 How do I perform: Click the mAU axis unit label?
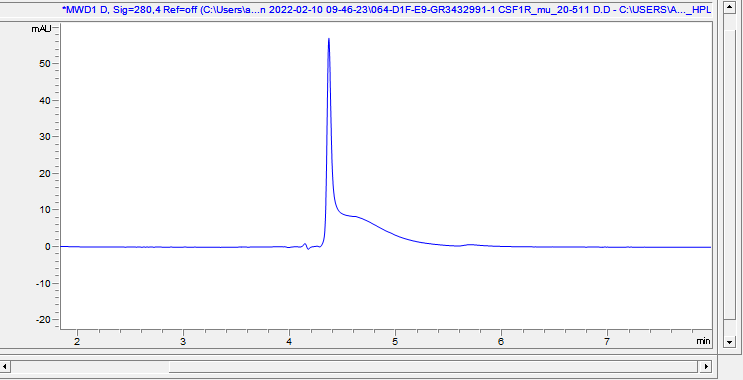[41, 29]
